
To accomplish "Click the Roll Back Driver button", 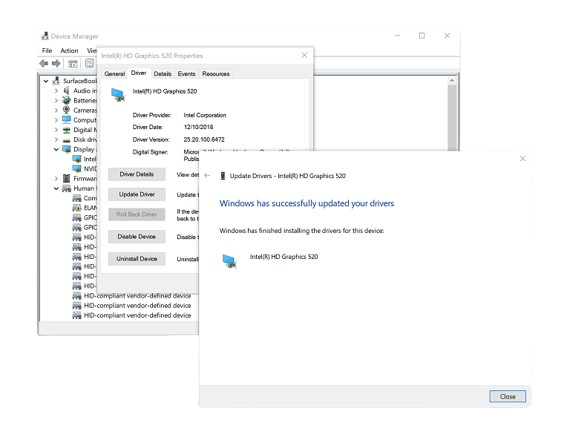I will [137, 214].
